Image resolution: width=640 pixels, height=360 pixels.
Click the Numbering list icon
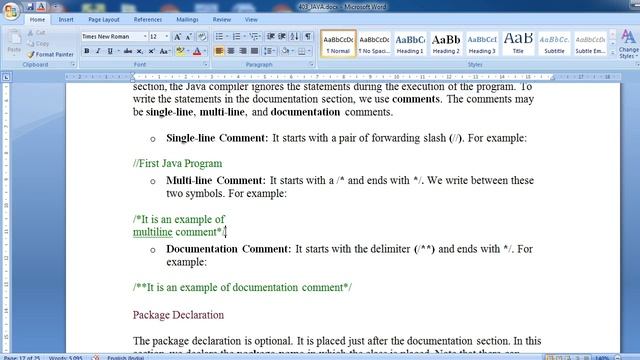click(x=236, y=37)
